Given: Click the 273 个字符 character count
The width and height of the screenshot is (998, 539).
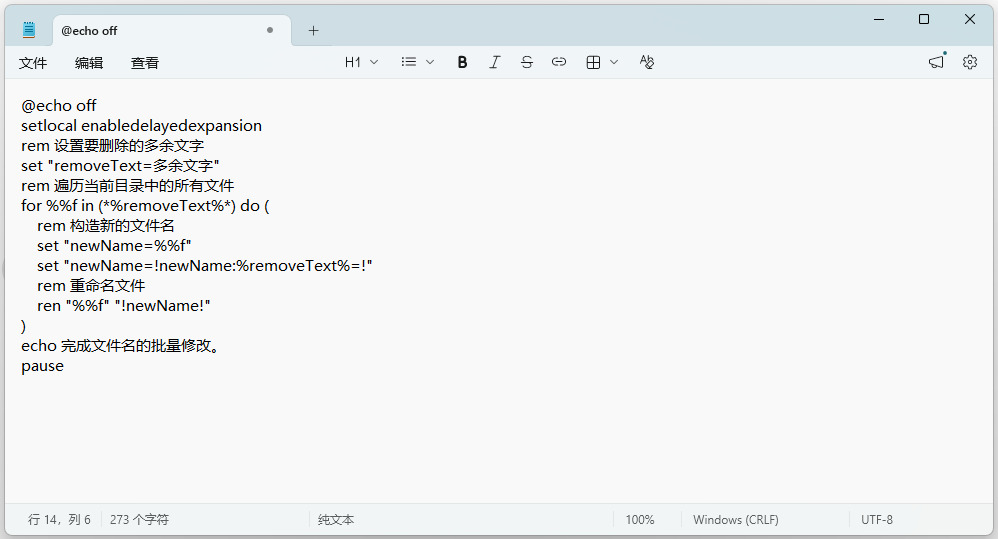Looking at the screenshot, I should (139, 520).
